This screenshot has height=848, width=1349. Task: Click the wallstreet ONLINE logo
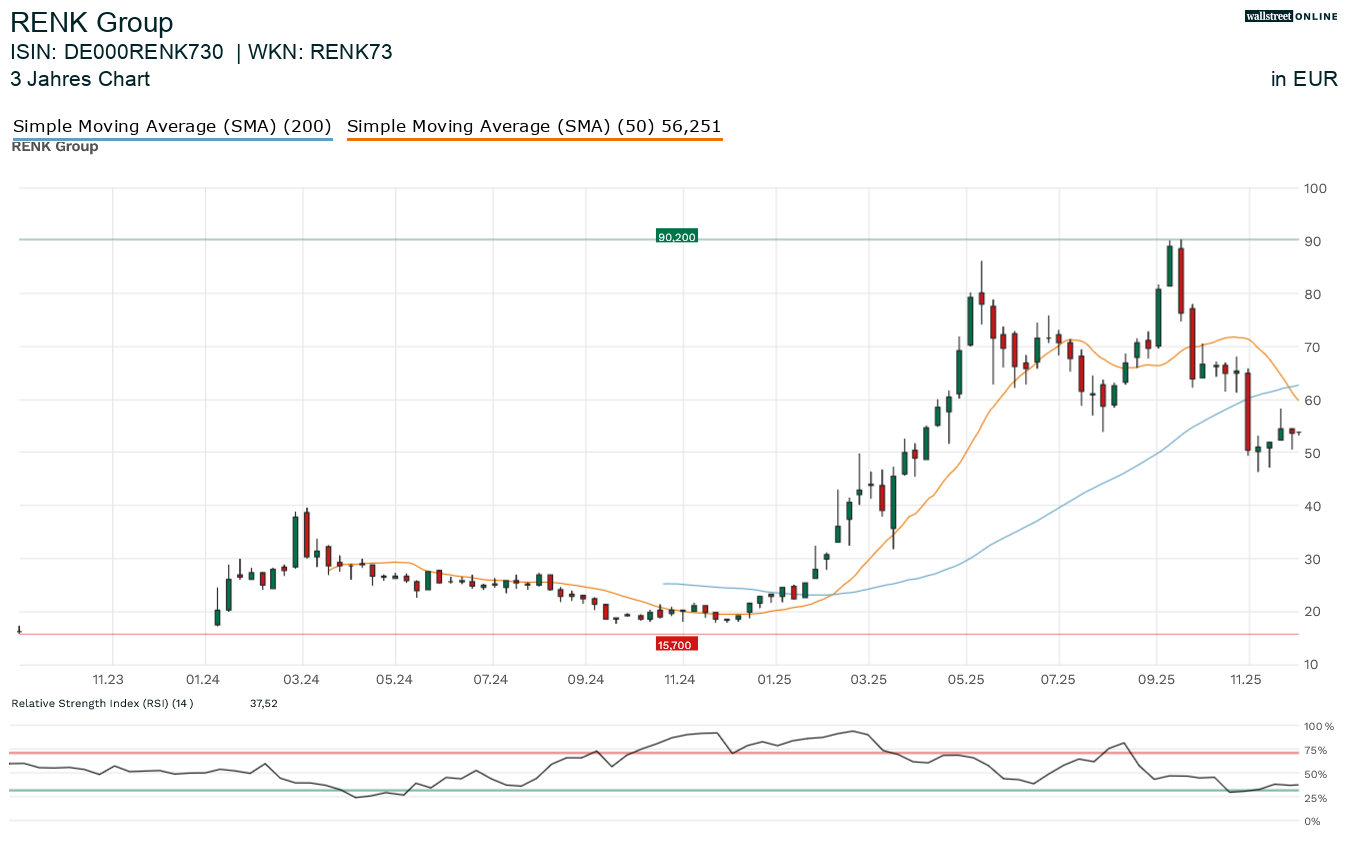(x=1290, y=16)
